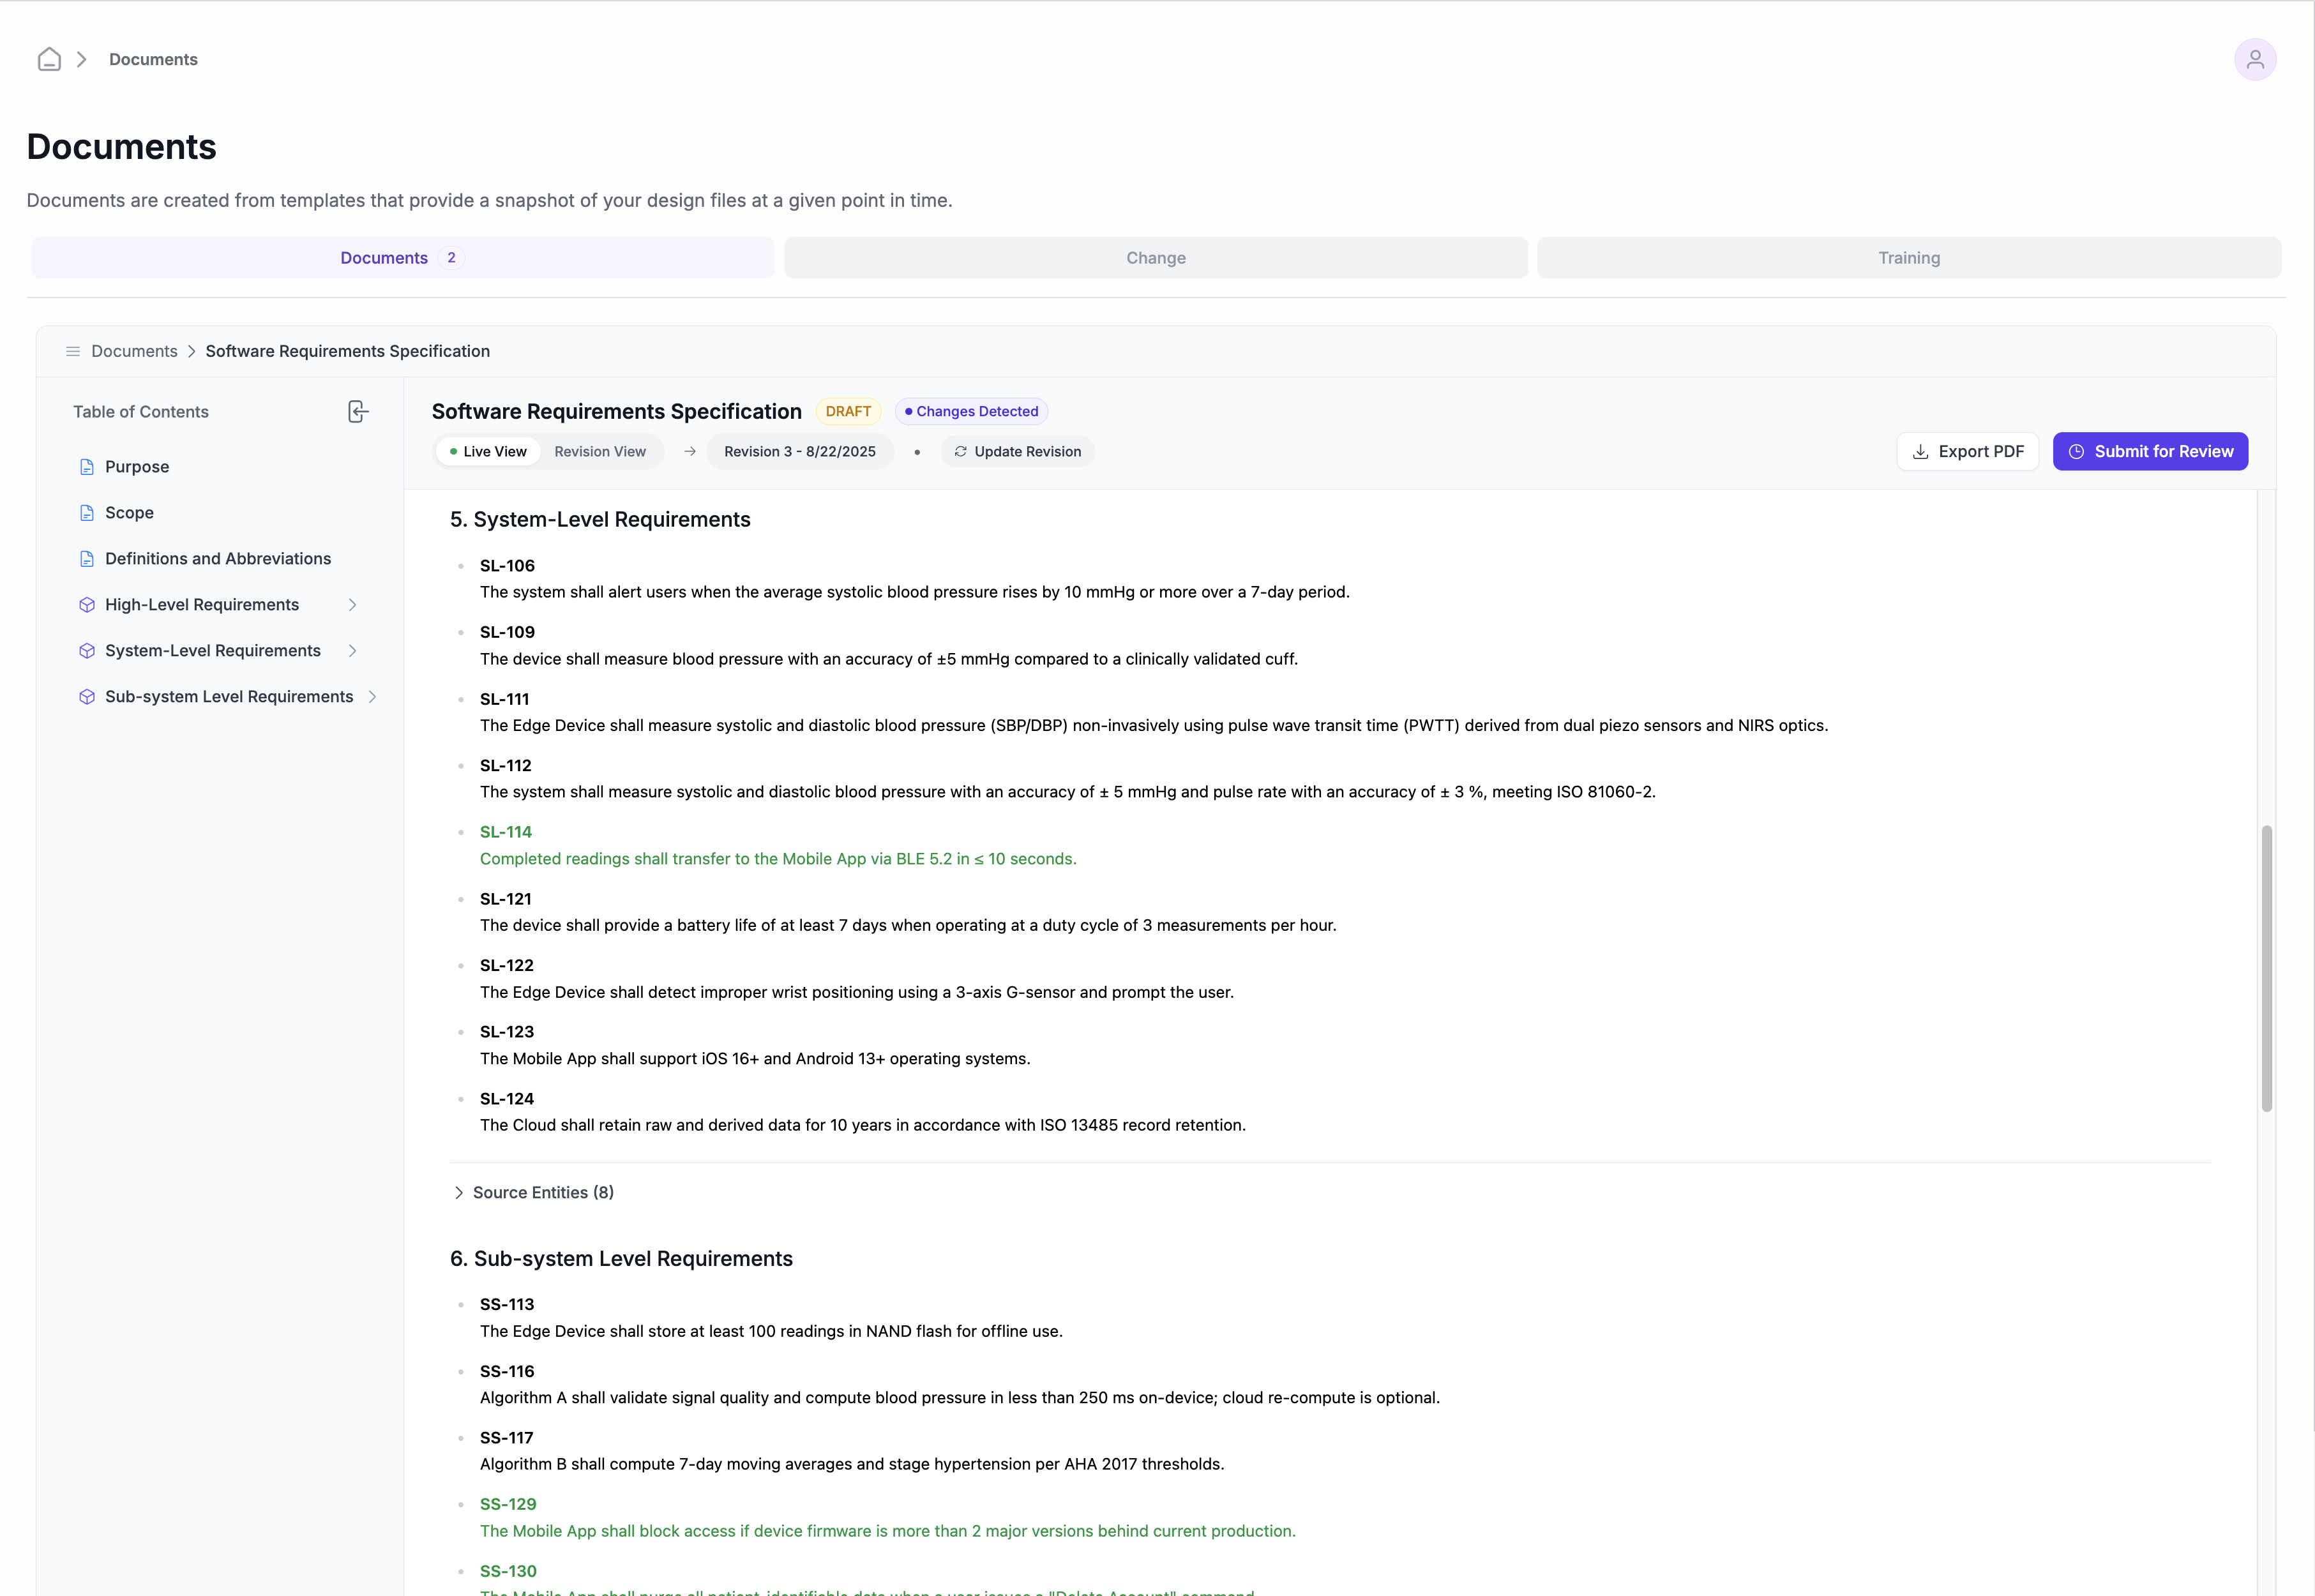Screen dimensions: 2315x1596
Task: Click the Purpose document icon
Action: (87, 467)
